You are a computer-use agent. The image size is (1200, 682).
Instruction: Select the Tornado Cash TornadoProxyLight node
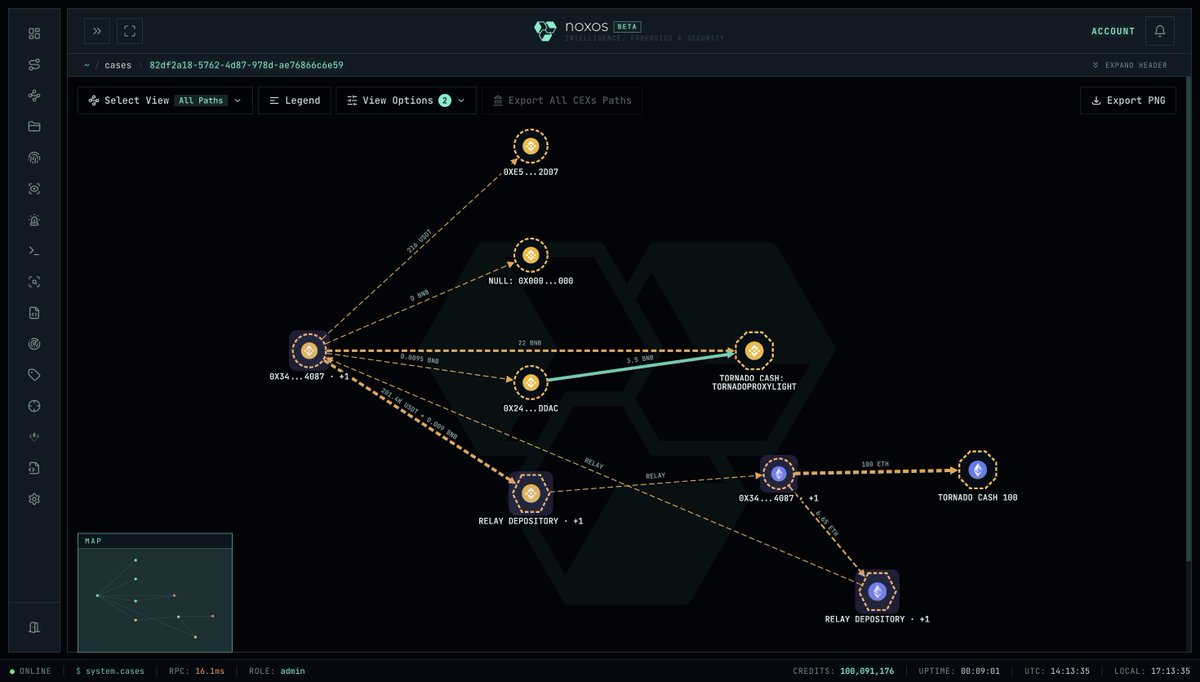754,350
